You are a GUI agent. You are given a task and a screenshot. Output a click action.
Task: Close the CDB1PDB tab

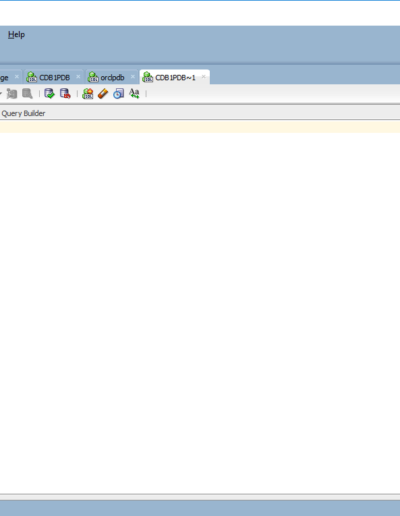(x=78, y=77)
